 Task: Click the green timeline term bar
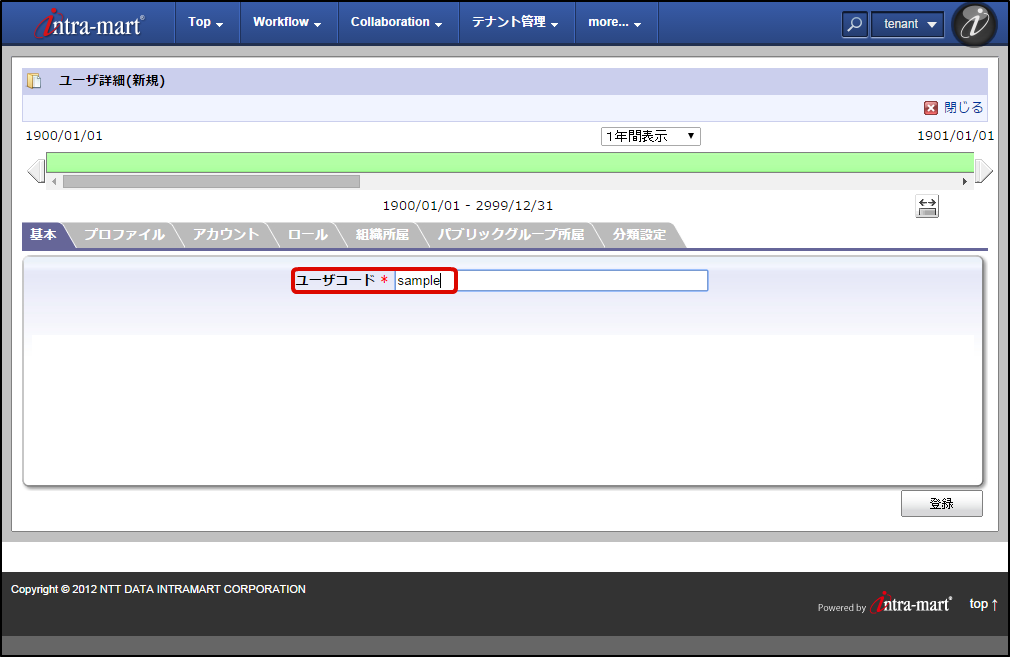510,163
